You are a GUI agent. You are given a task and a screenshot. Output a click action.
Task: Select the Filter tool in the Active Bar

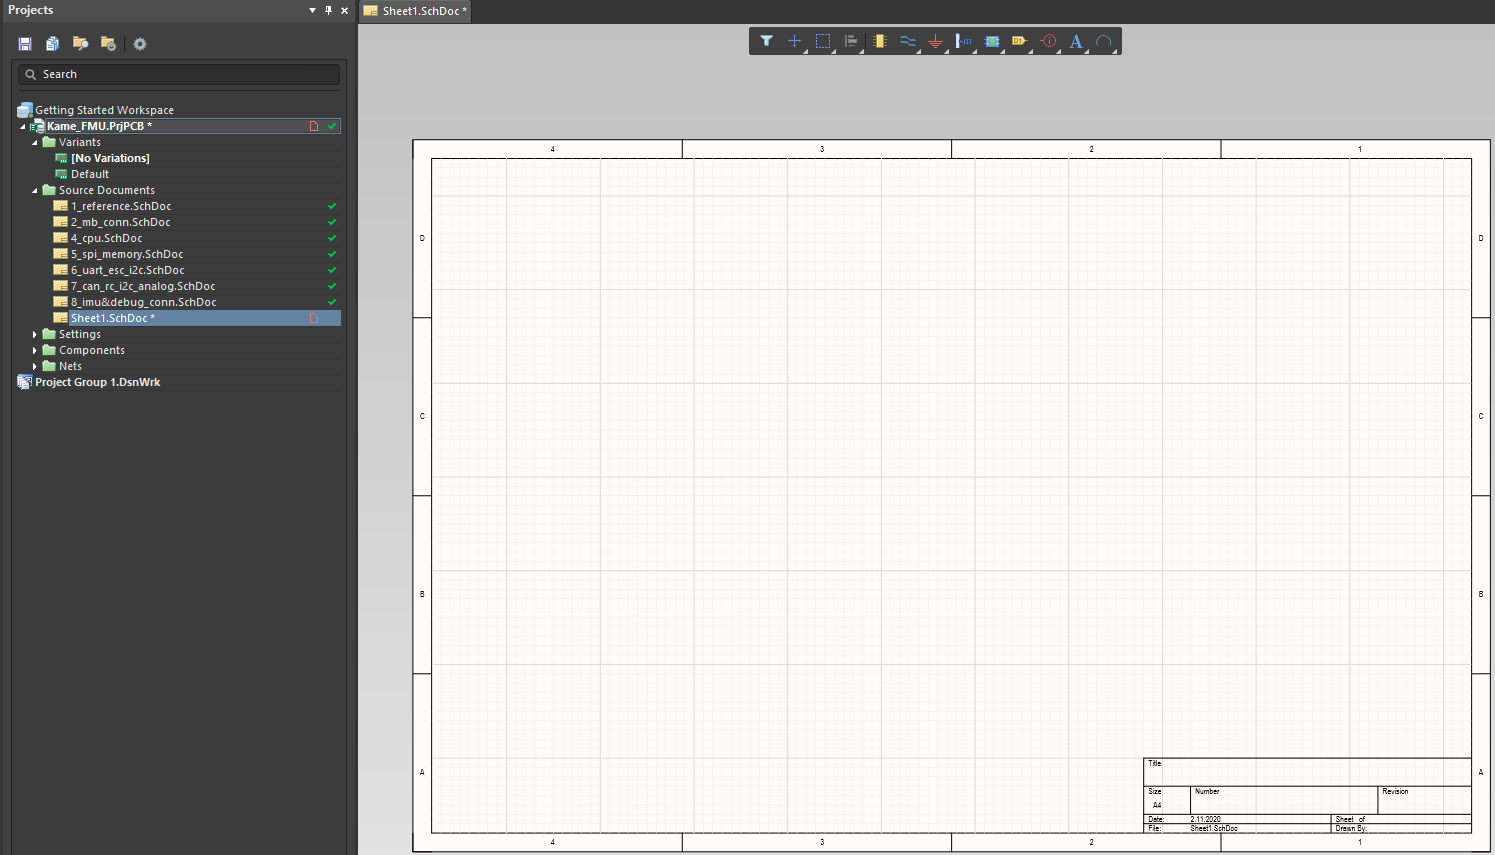point(767,41)
